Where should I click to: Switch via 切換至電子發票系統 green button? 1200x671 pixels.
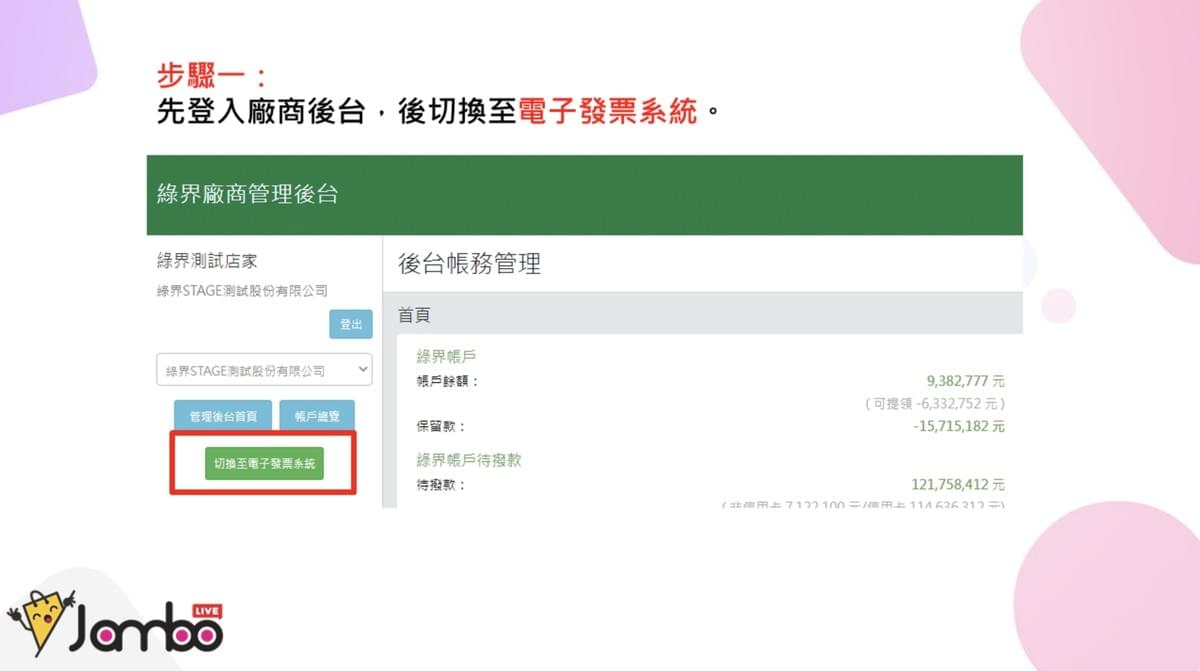pyautogui.click(x=264, y=464)
